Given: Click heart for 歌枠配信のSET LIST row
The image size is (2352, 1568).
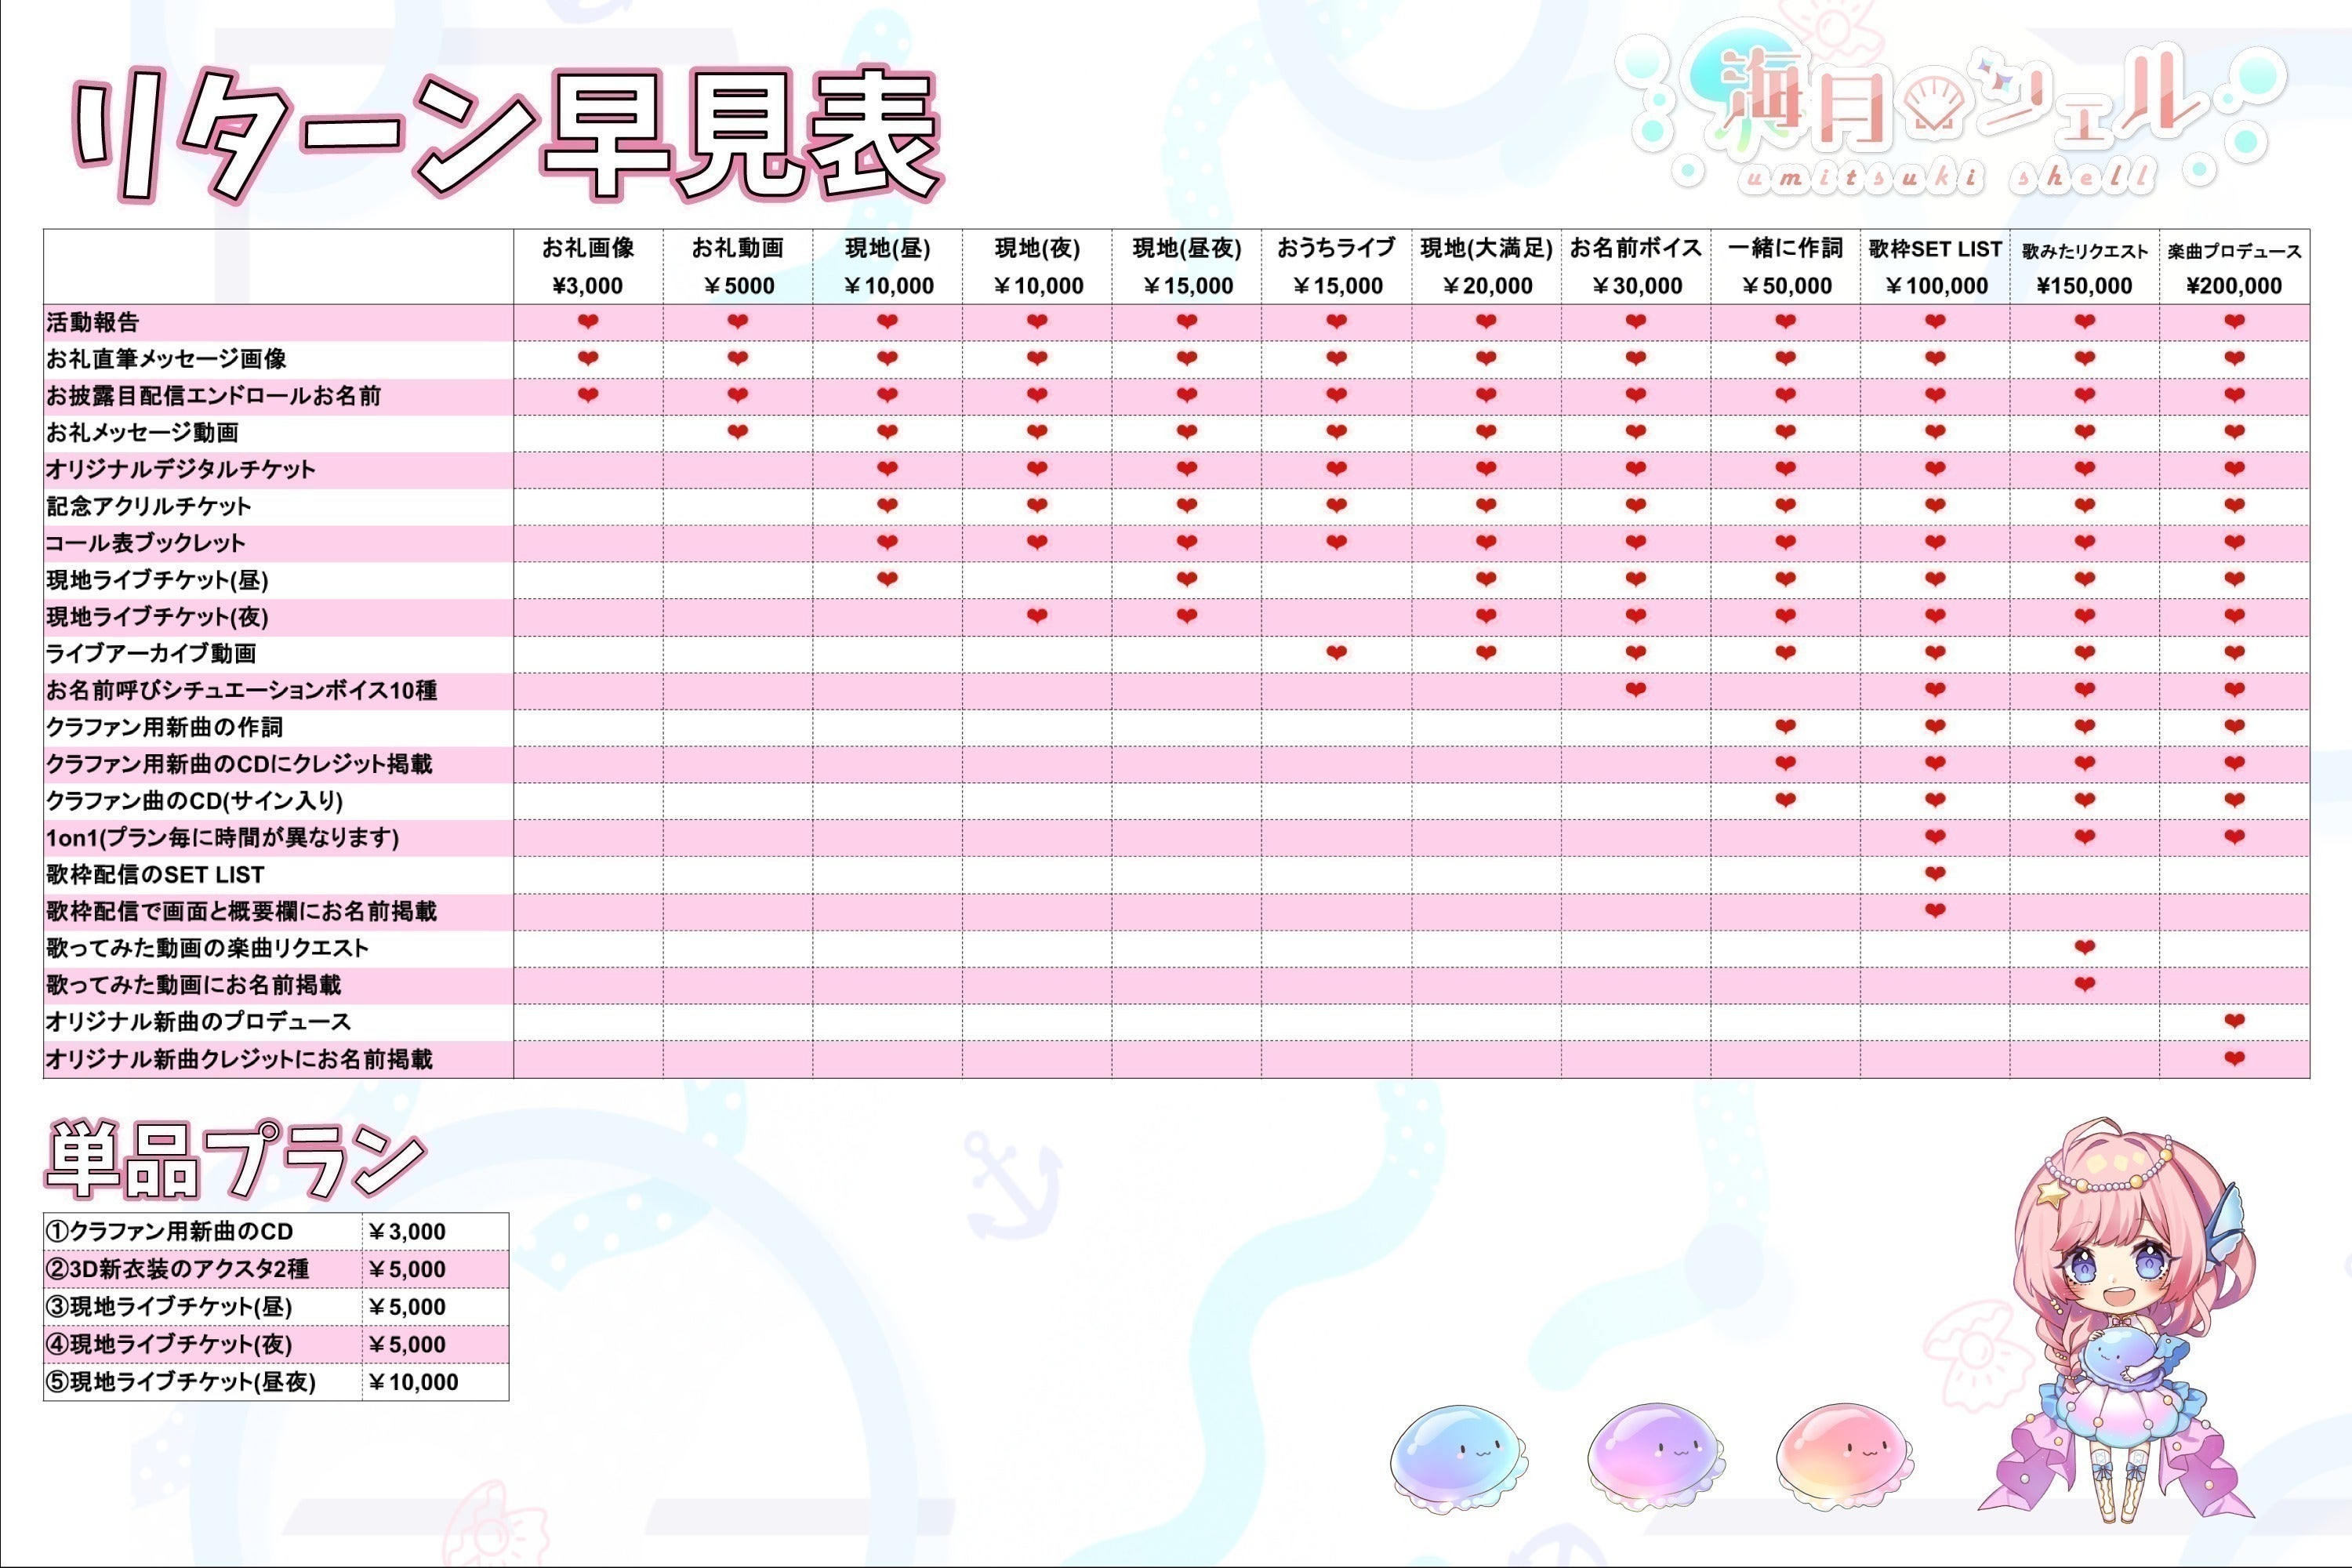Looking at the screenshot, I should coord(1935,874).
